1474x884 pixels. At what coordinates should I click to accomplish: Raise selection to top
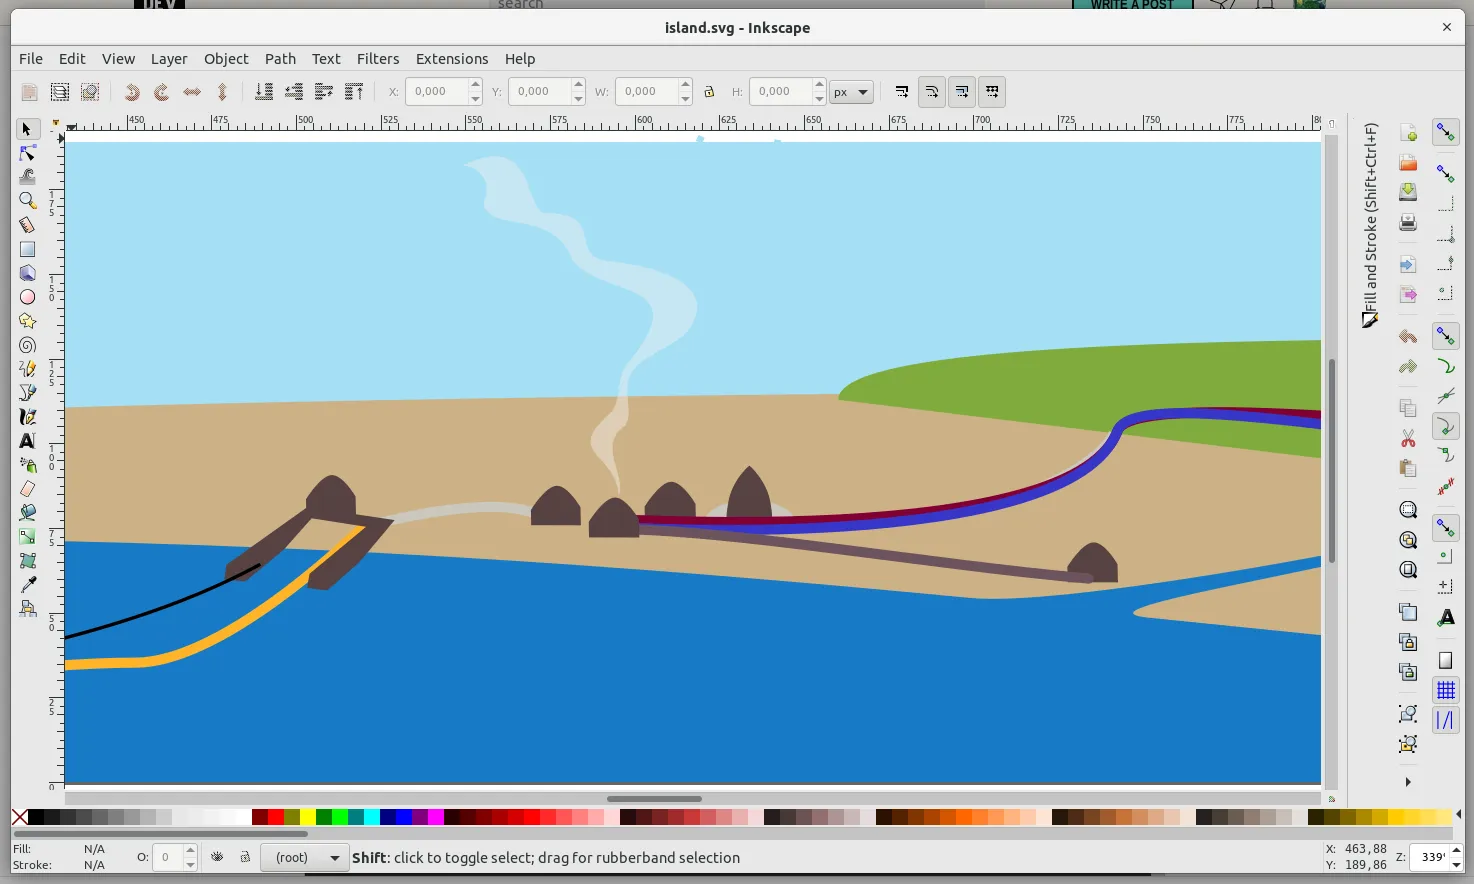pyautogui.click(x=354, y=92)
